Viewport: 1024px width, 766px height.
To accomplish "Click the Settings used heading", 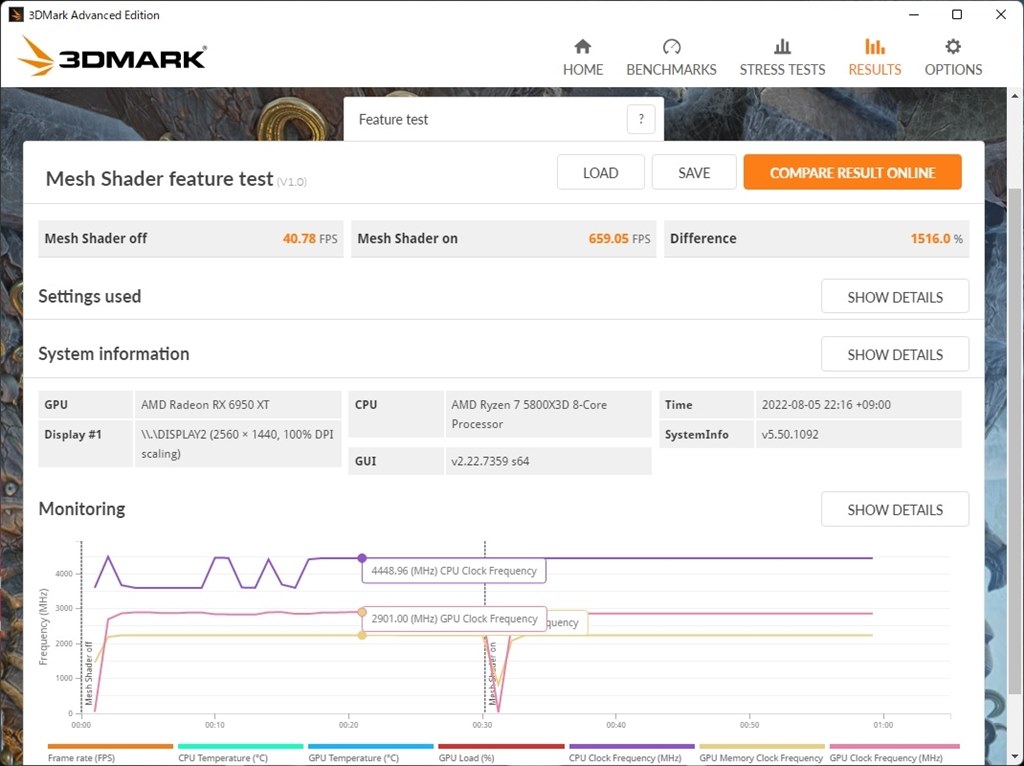I will pyautogui.click(x=89, y=296).
